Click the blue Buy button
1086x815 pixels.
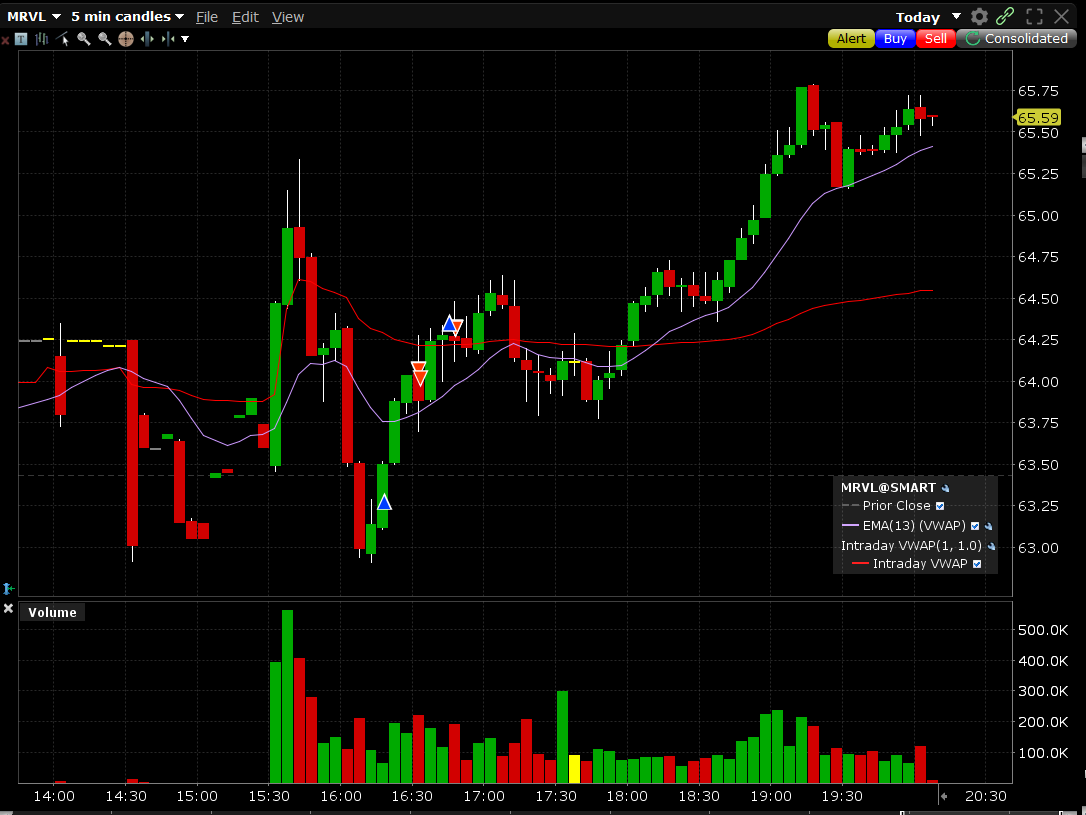(895, 39)
